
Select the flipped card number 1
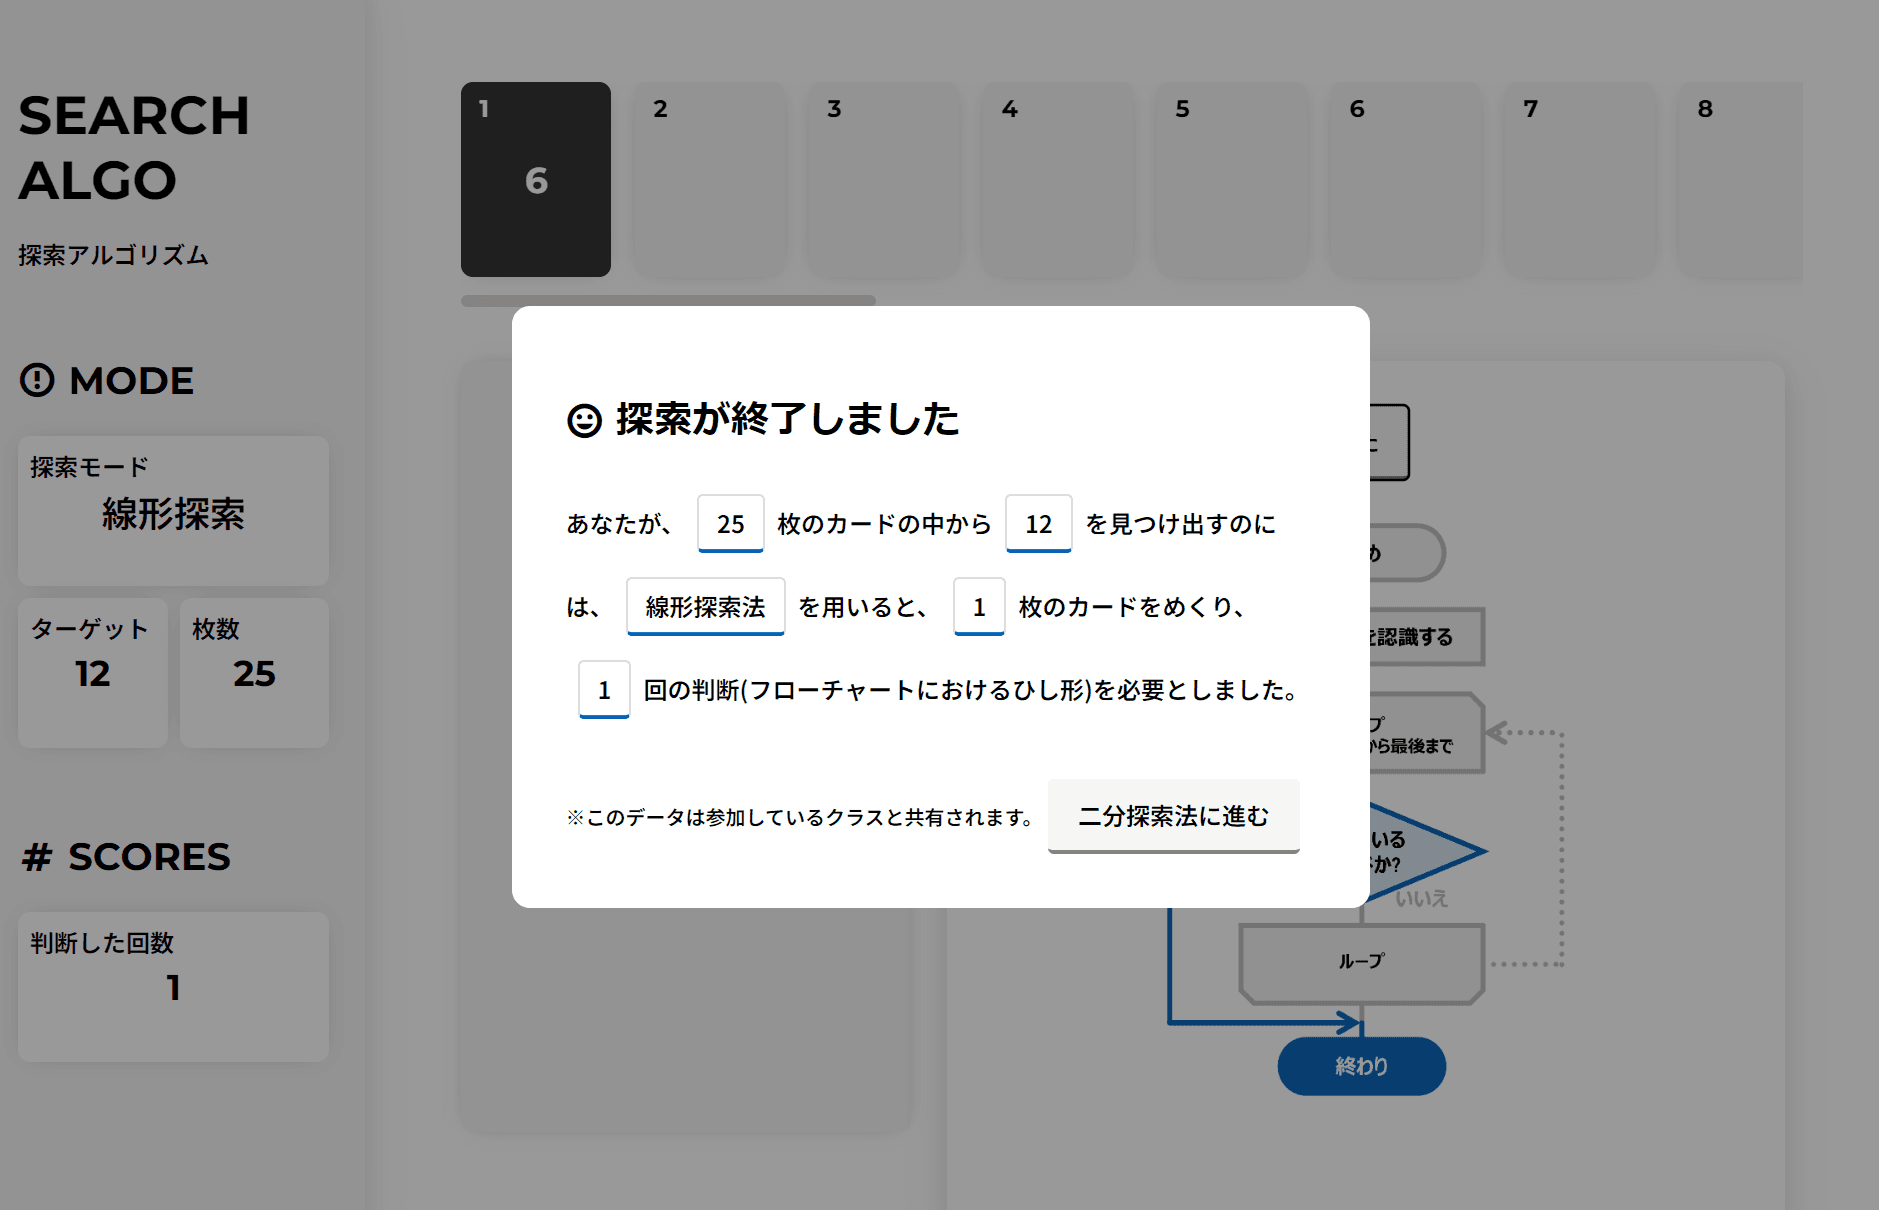535,180
